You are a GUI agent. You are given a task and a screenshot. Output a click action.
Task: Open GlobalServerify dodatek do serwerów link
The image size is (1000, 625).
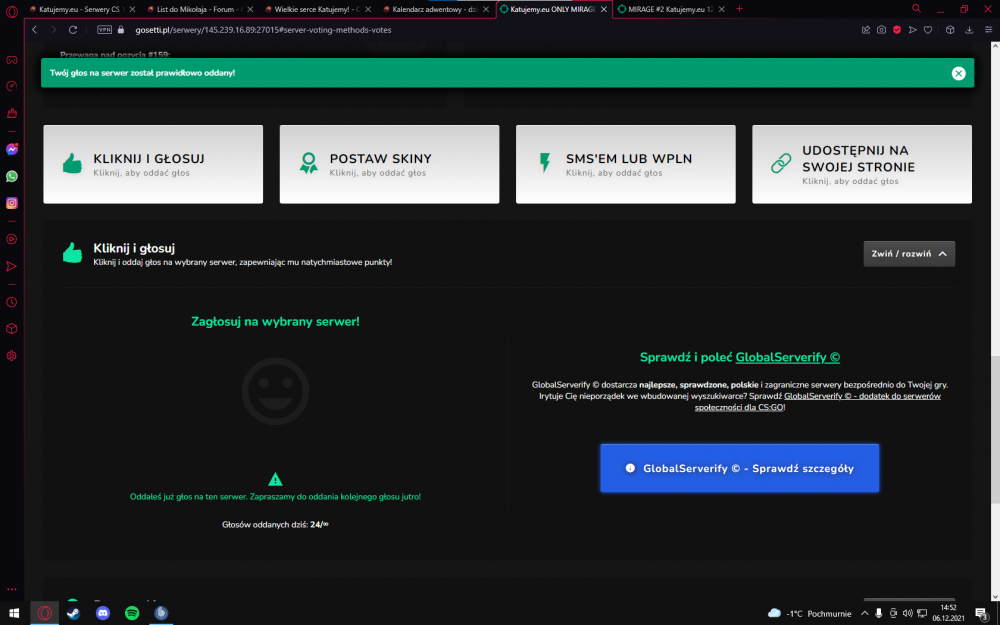click(862, 396)
